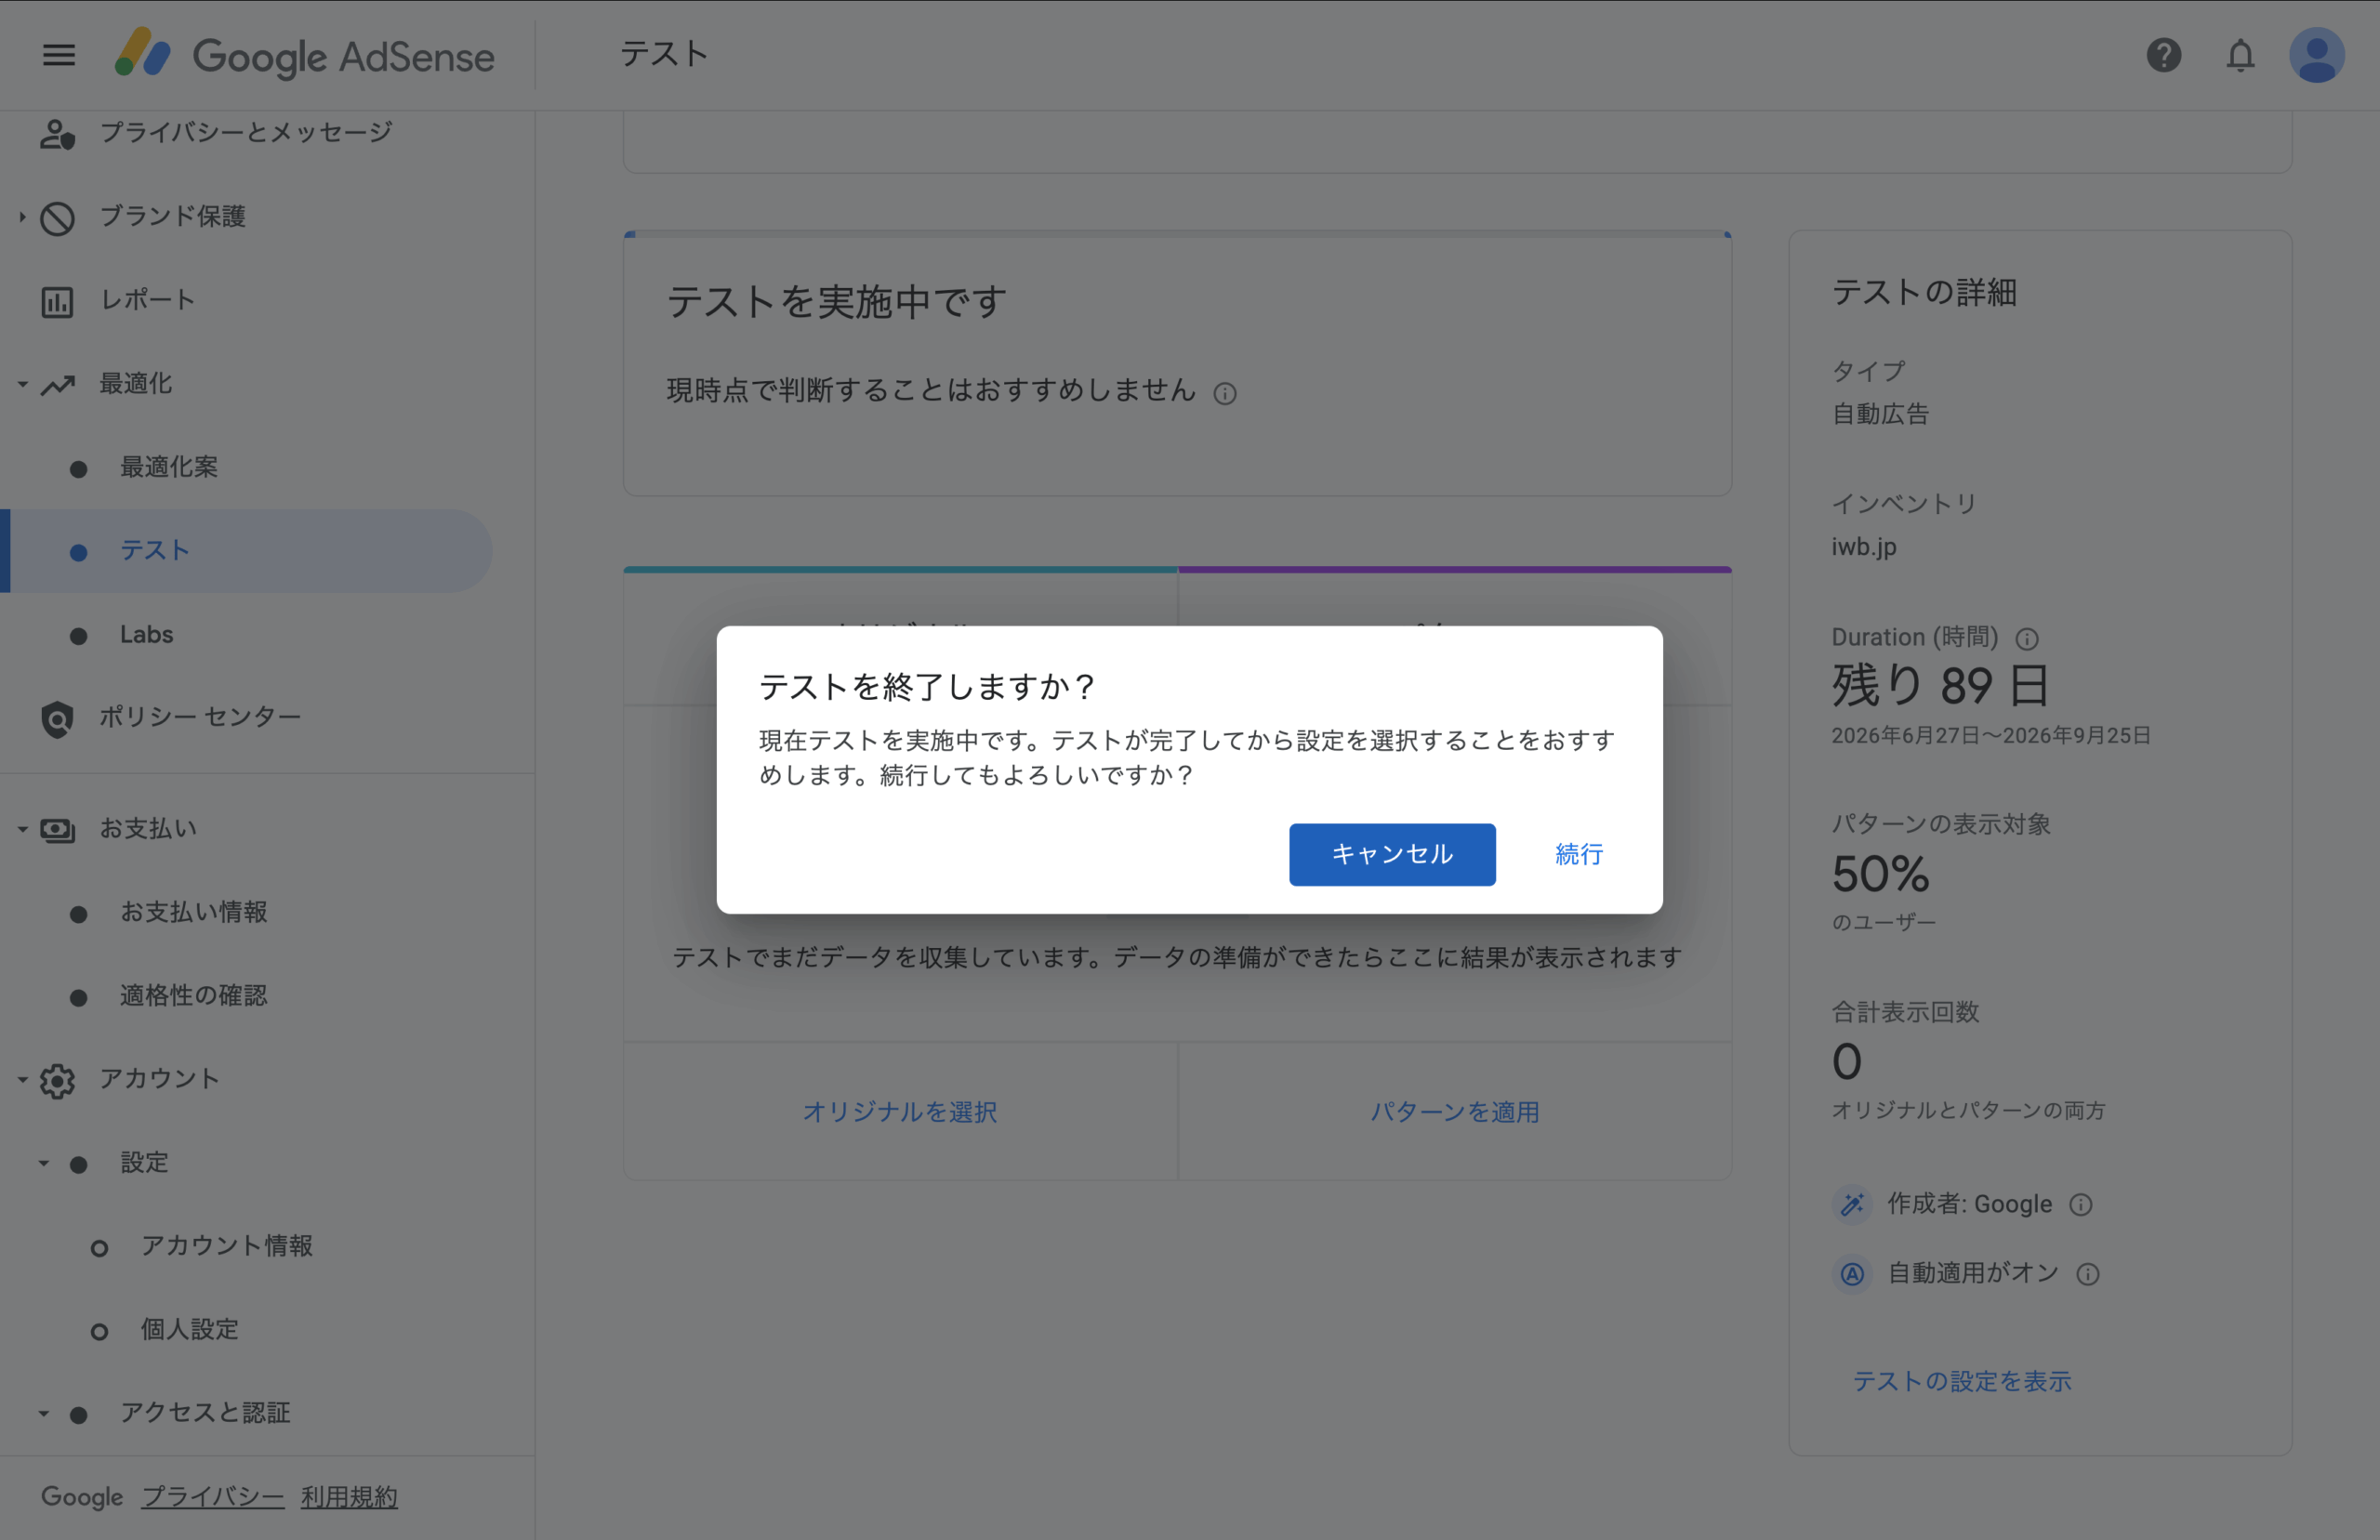Select the テスト sidebar item

[x=246, y=552]
